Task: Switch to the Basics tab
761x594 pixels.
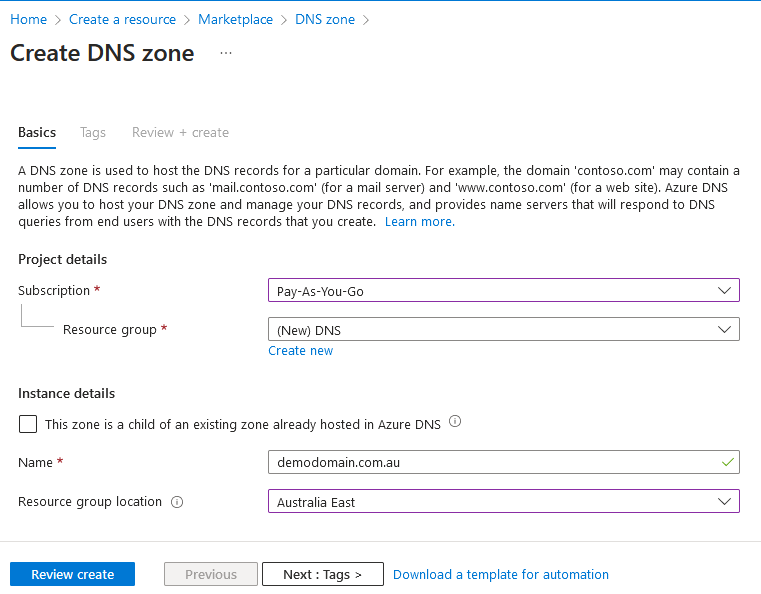Action: (37, 132)
